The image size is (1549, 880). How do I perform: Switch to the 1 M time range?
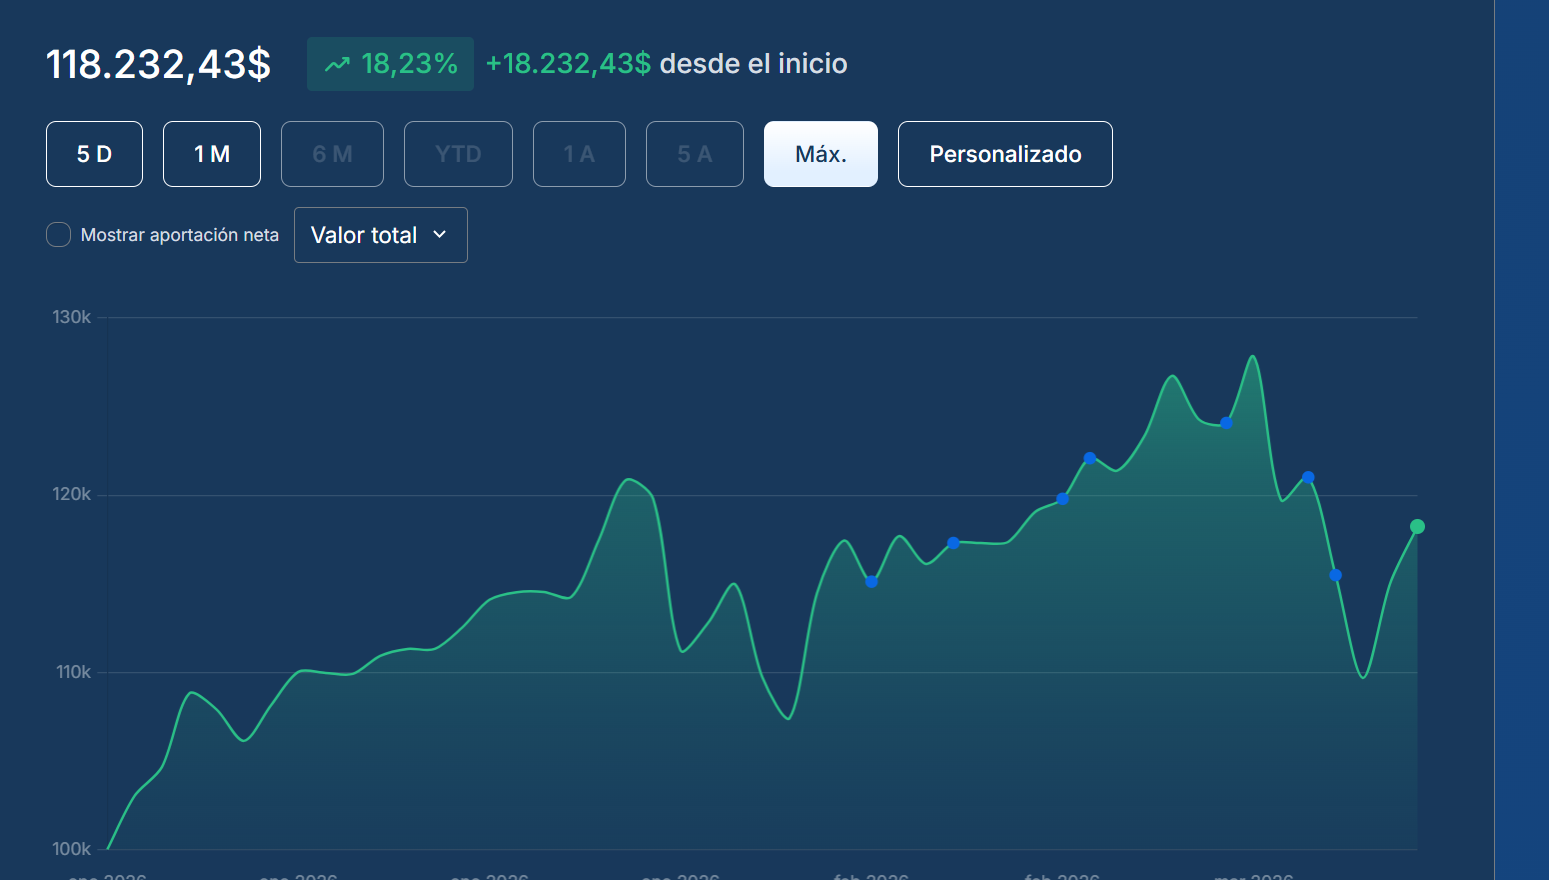[x=212, y=154]
